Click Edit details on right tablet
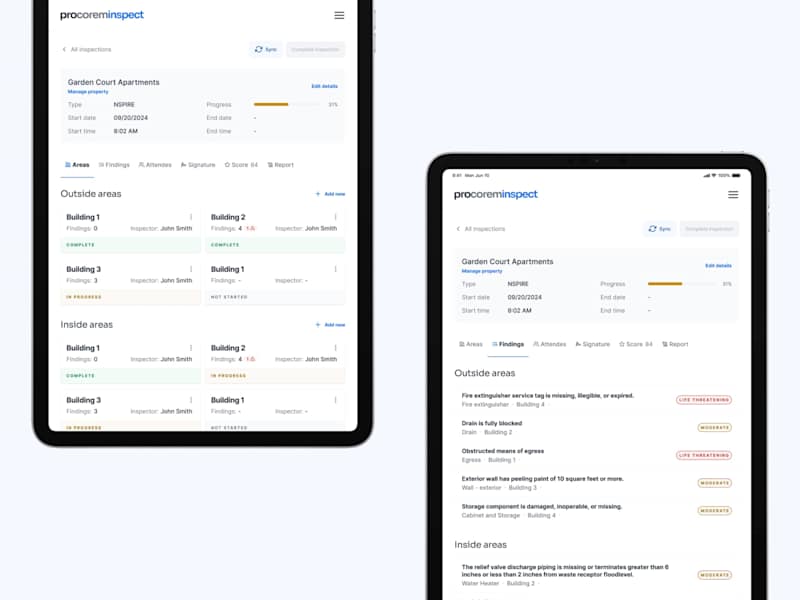800x600 pixels. [718, 265]
